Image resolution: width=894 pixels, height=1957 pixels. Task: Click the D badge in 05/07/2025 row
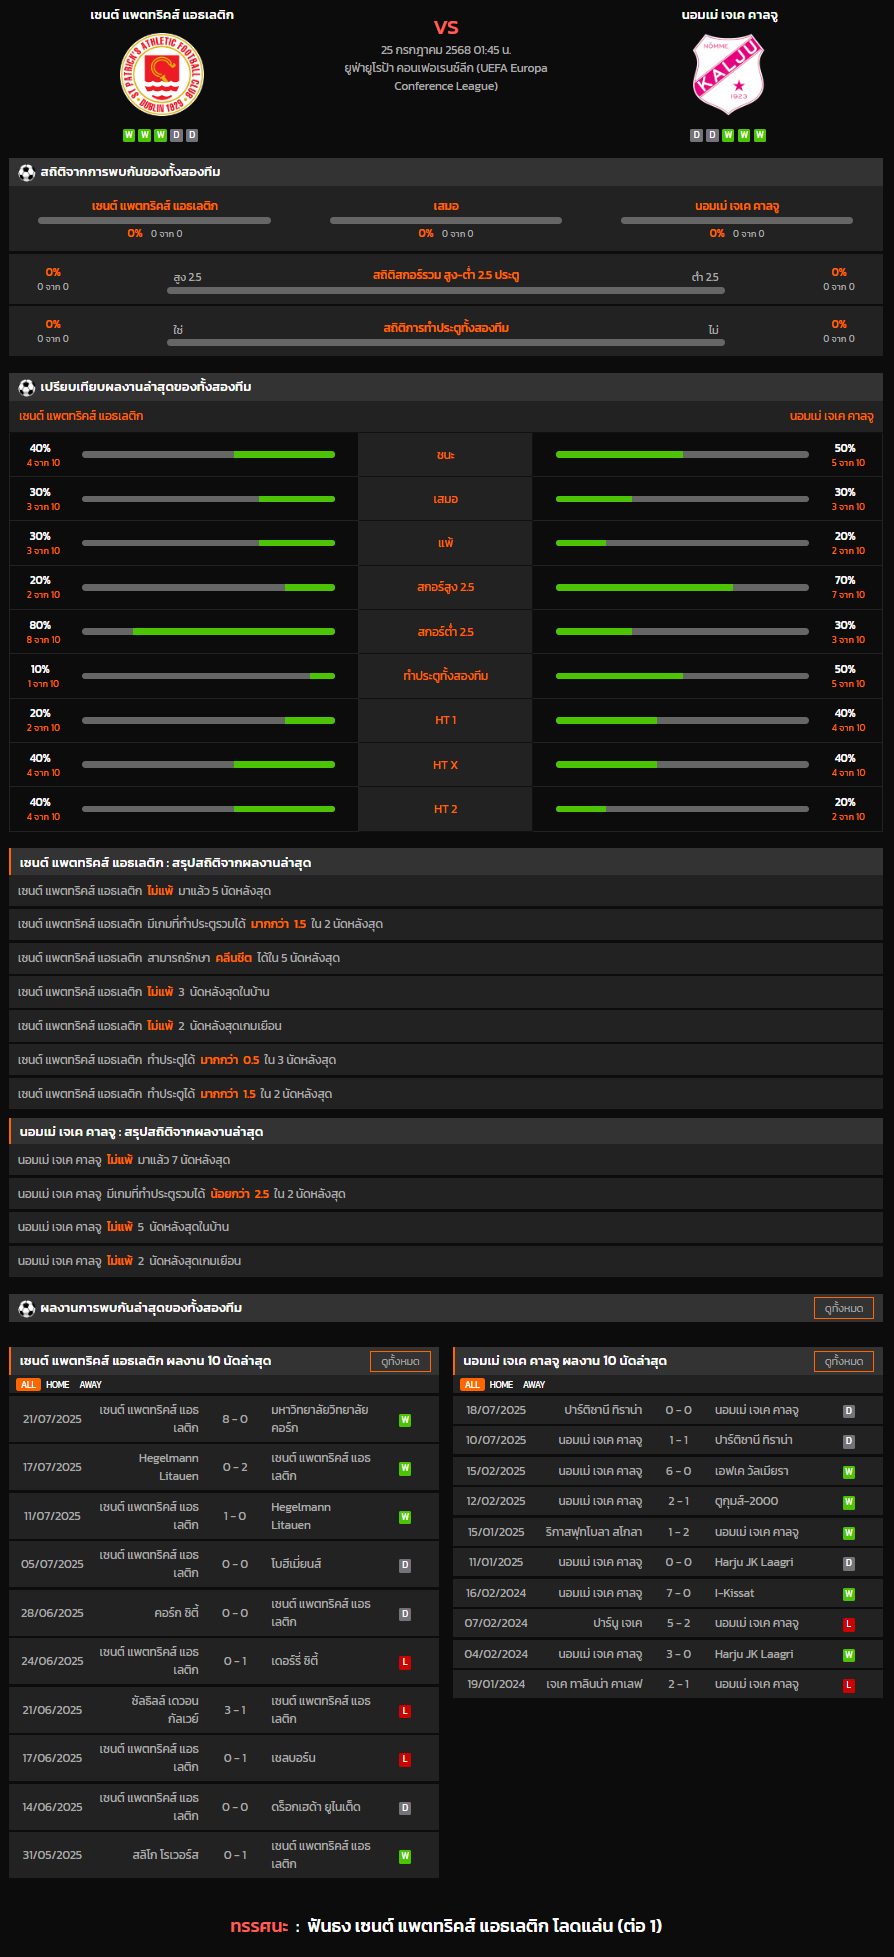tap(405, 1565)
